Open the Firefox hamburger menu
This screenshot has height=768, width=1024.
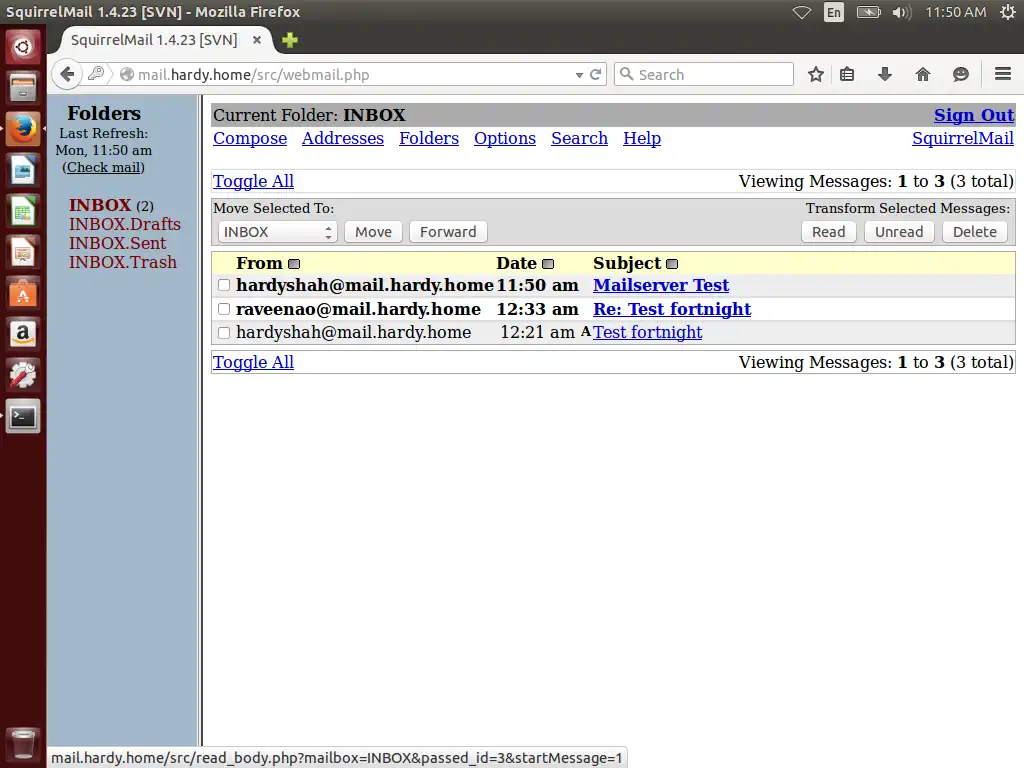(x=1001, y=74)
